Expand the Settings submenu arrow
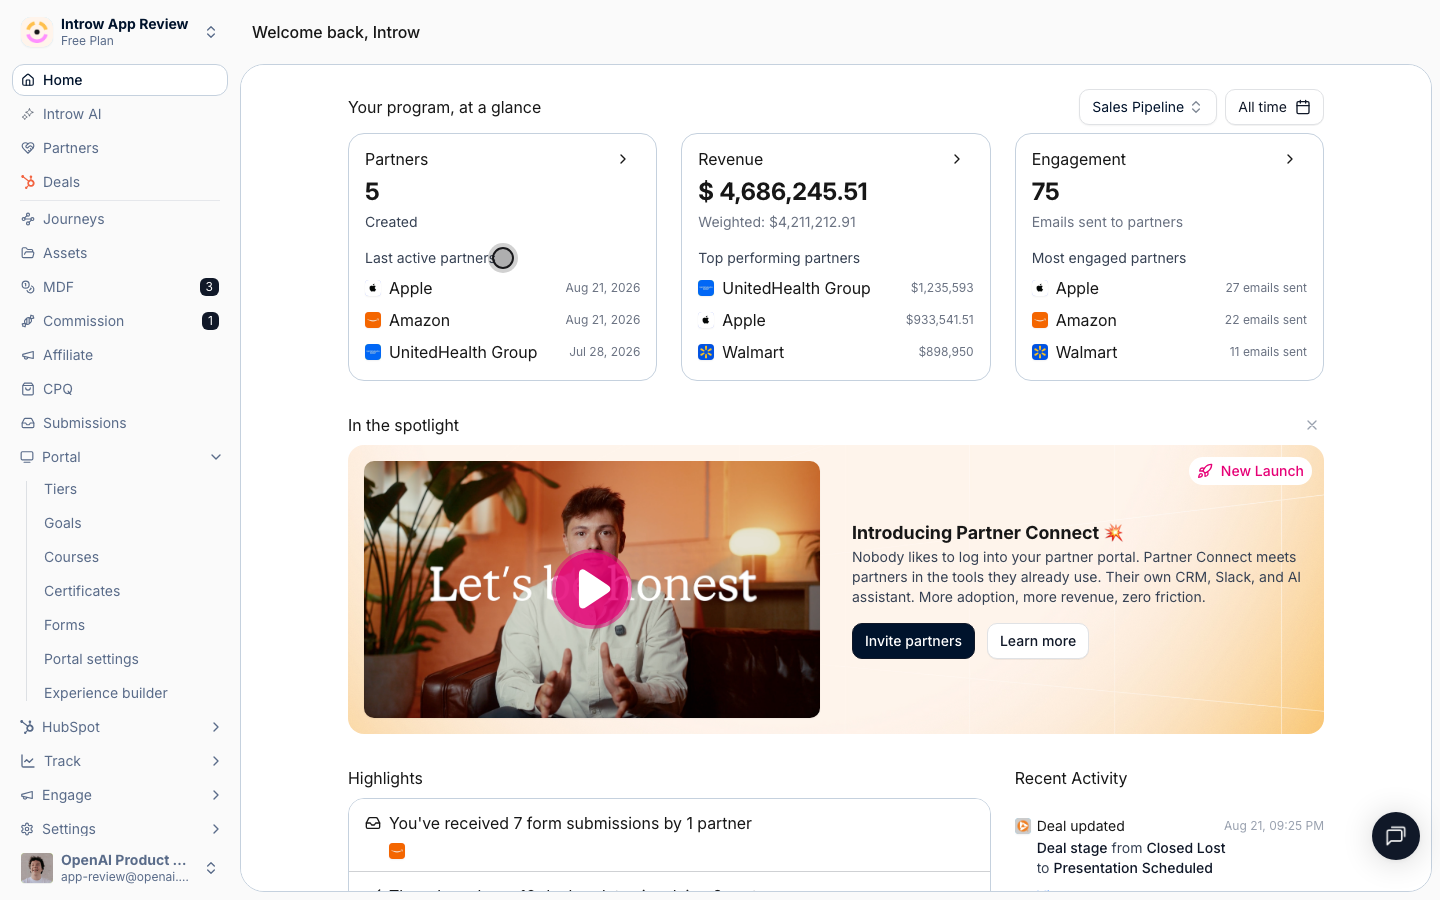Screen dimensions: 1440x900 pos(216,829)
